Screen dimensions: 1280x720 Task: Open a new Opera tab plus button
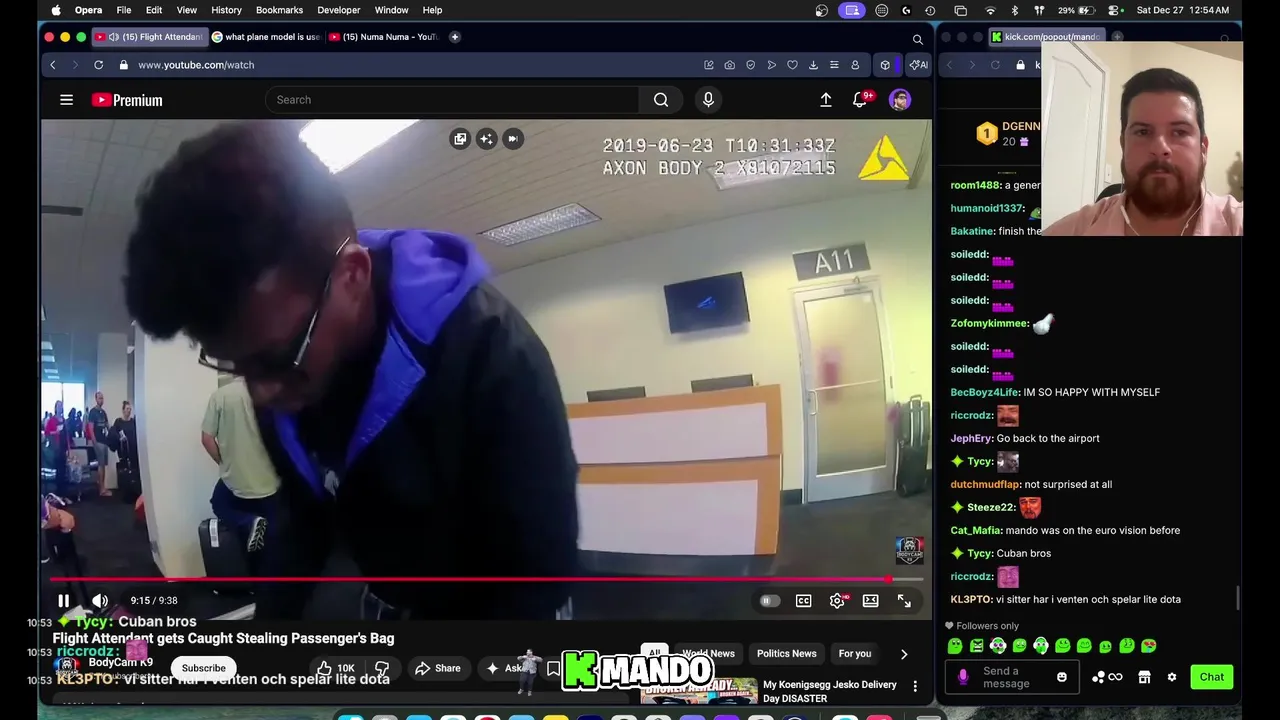click(455, 37)
